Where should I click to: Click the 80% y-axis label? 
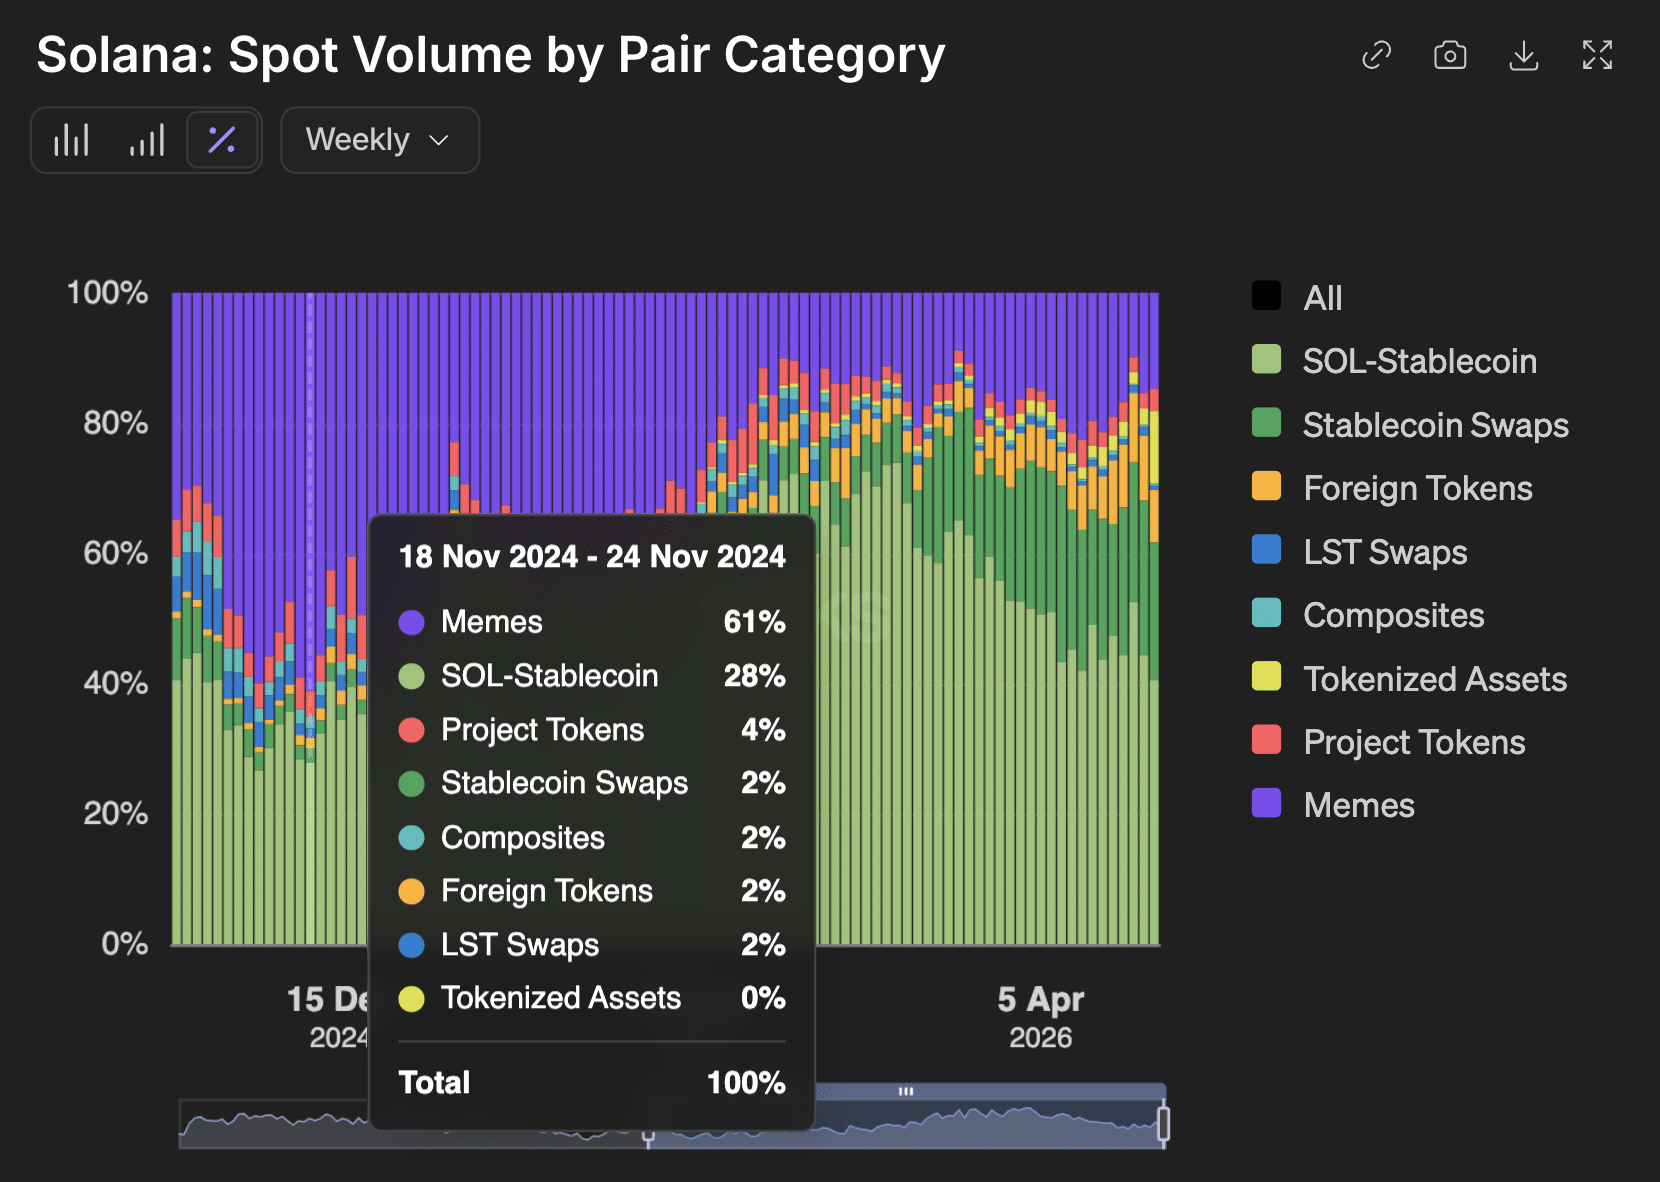click(x=115, y=423)
